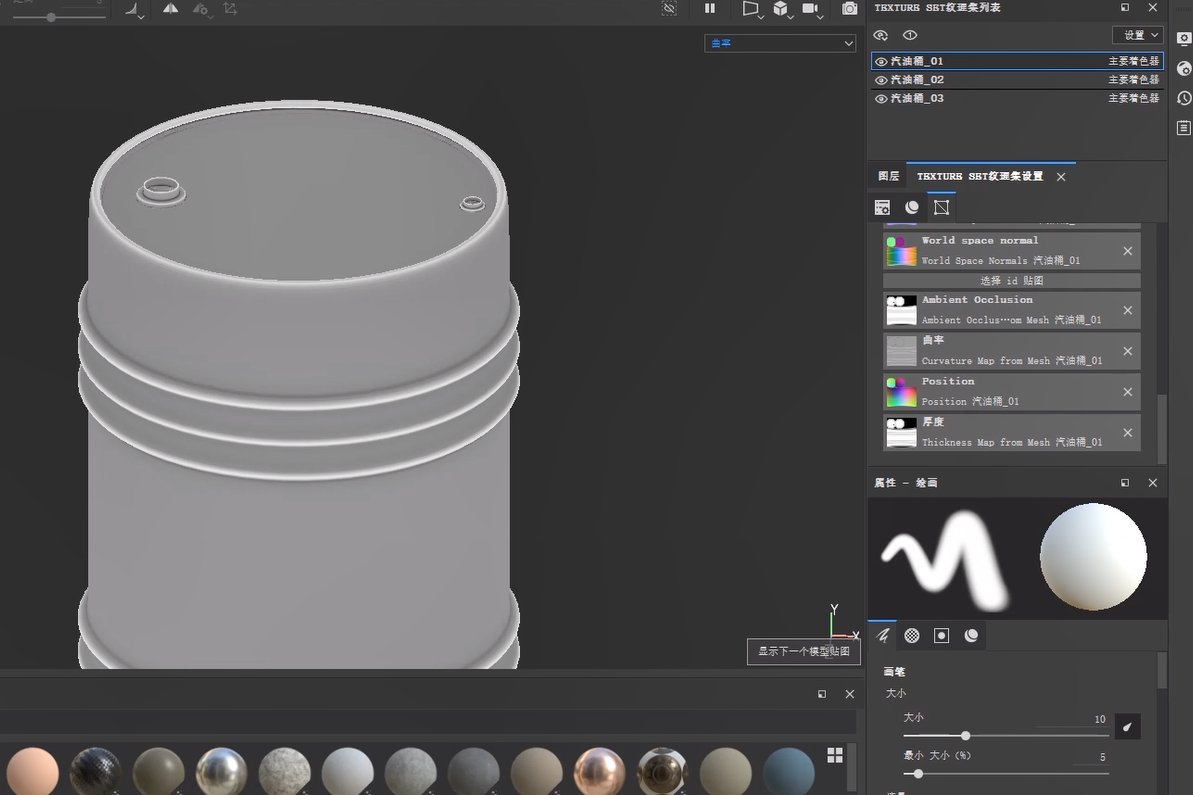Remove the Ambient Occlusion mesh map
The width and height of the screenshot is (1193, 795).
(x=1127, y=310)
